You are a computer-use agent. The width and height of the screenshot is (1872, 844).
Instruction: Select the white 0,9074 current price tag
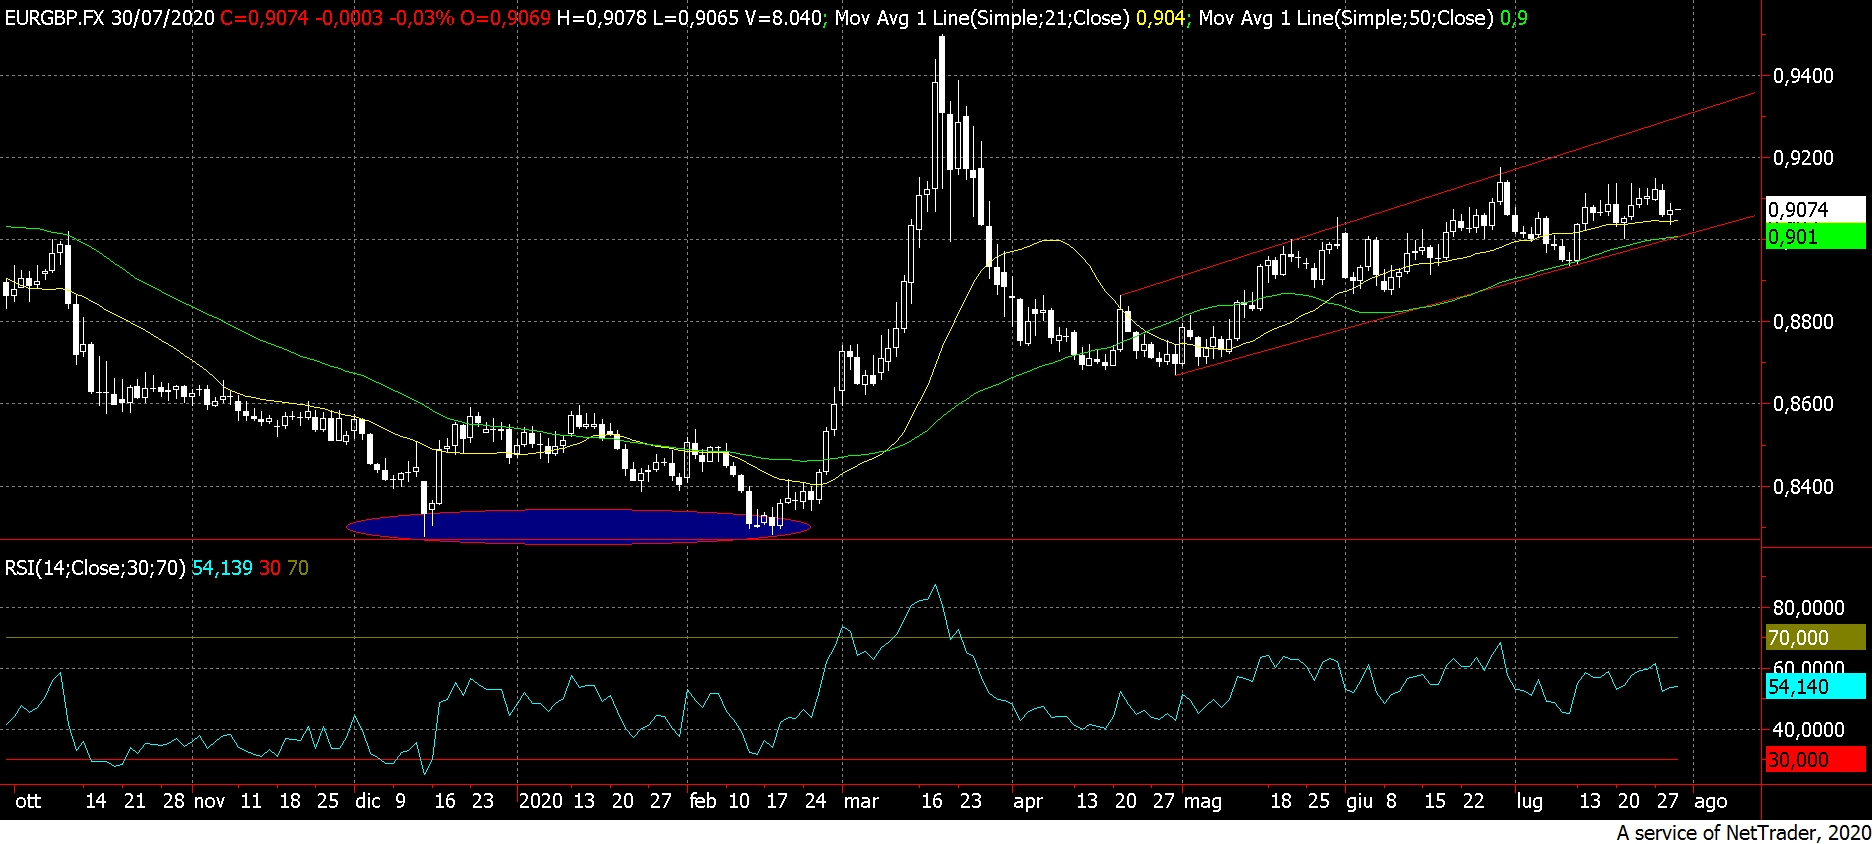pyautogui.click(x=1815, y=210)
